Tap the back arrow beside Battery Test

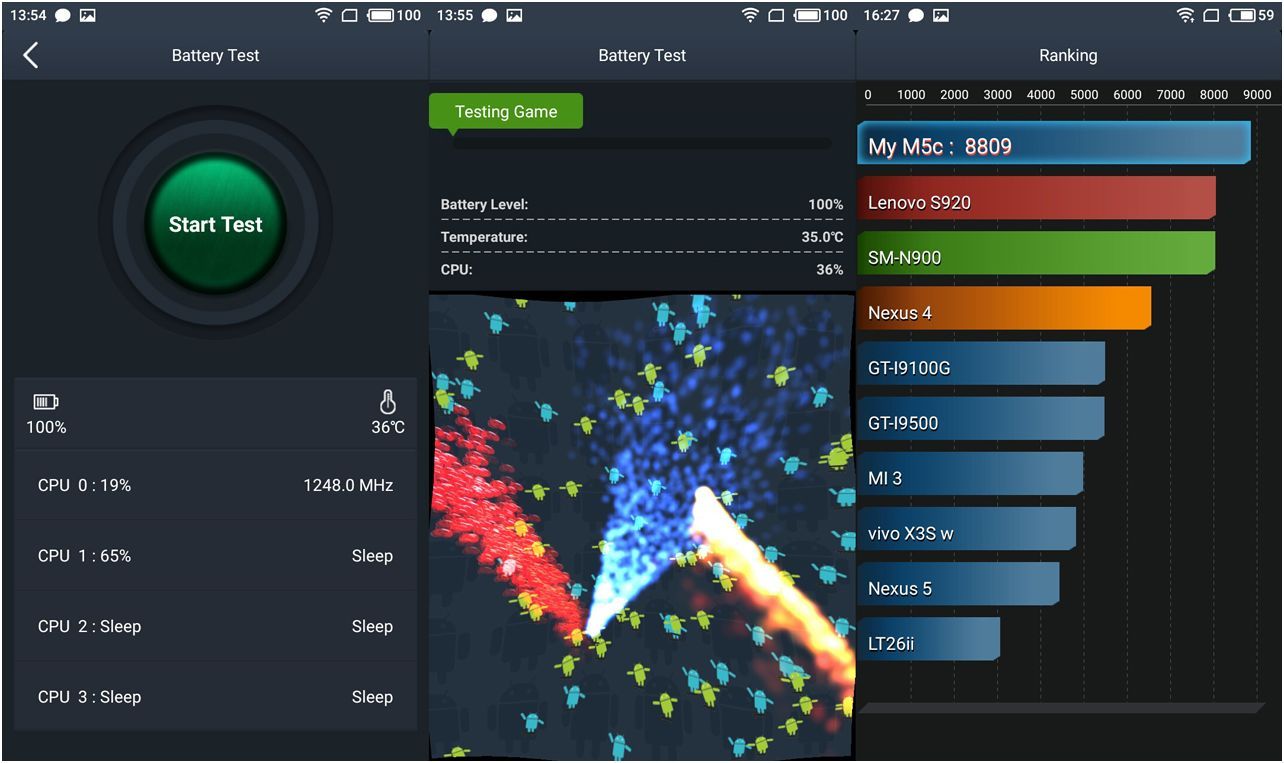coord(31,55)
